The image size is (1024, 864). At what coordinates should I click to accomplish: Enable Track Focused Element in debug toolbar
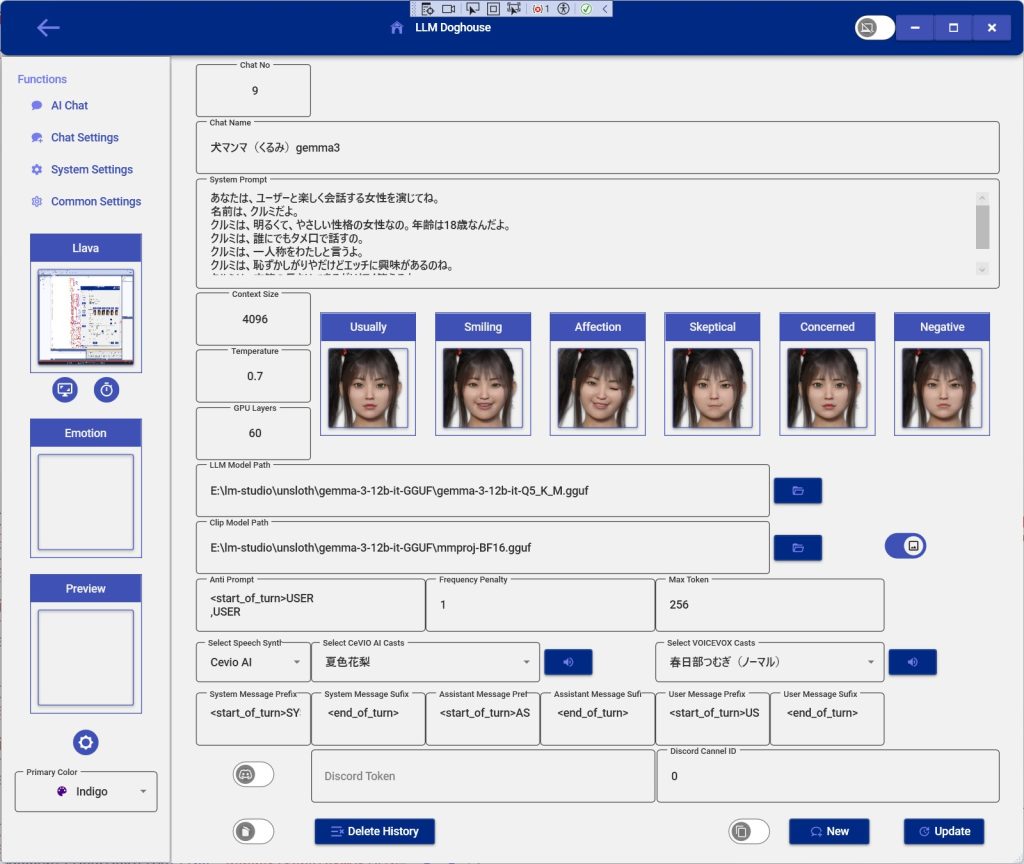pos(514,8)
